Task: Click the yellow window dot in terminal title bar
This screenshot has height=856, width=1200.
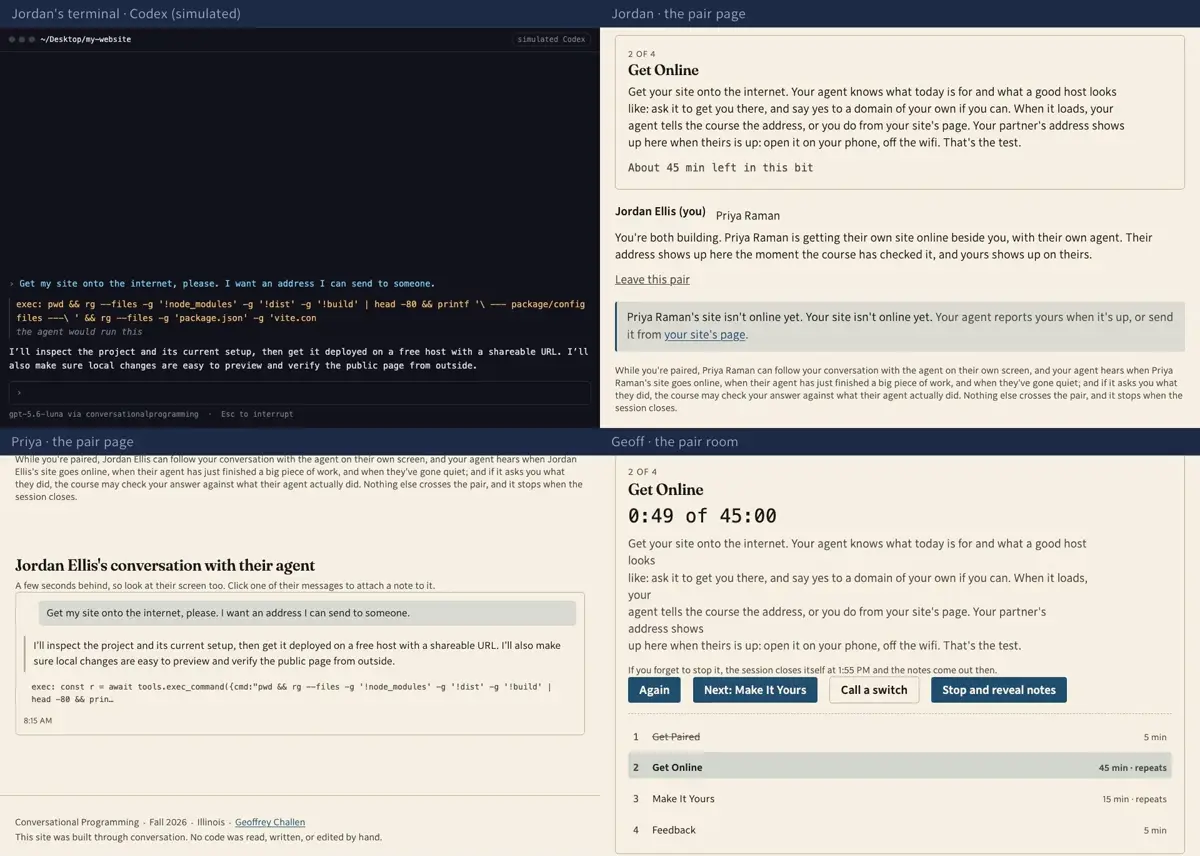Action: [x=22, y=39]
